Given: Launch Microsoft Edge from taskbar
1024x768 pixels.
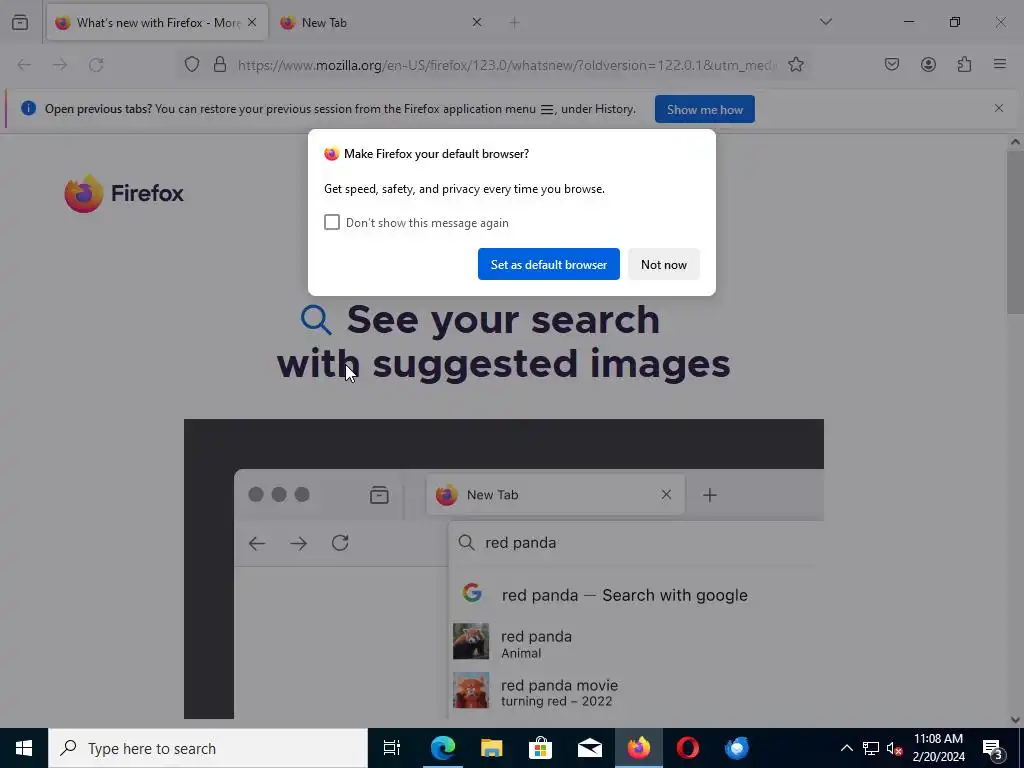Looking at the screenshot, I should click(442, 748).
